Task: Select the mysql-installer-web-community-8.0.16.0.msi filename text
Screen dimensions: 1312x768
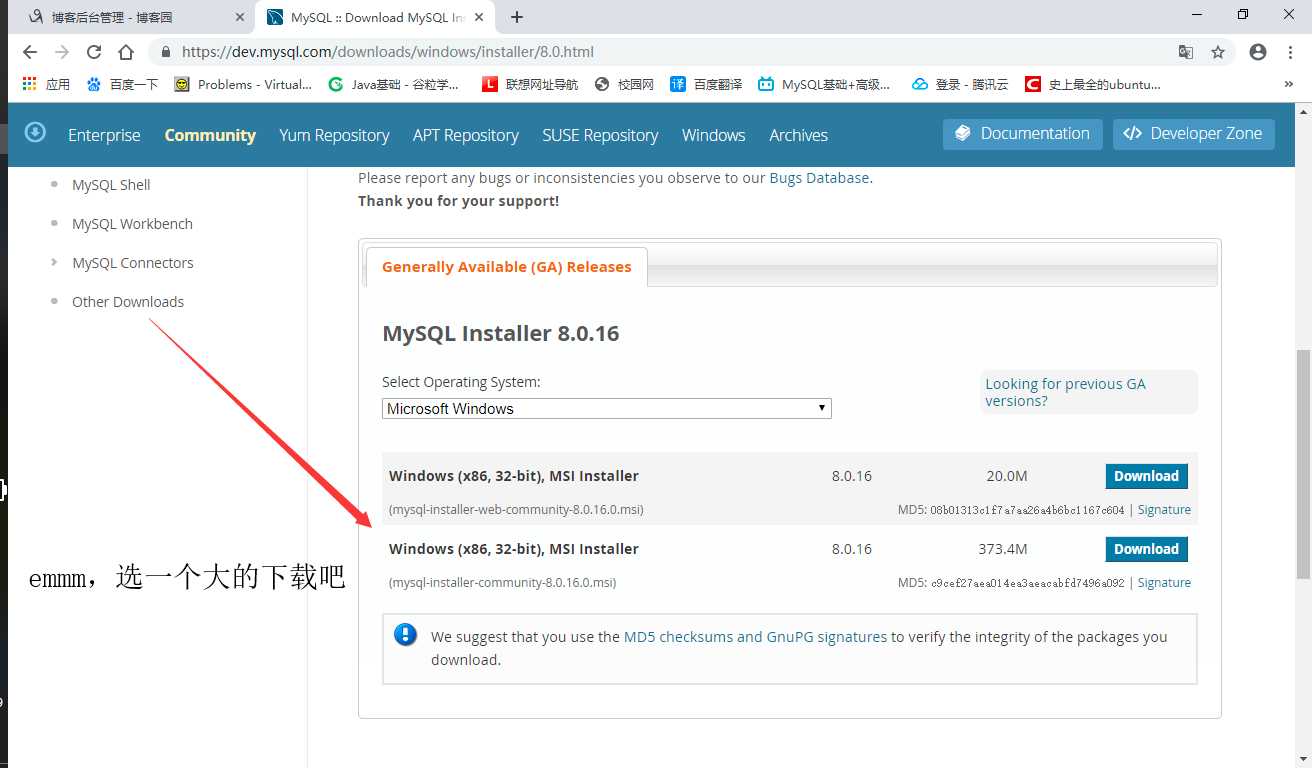Action: 516,510
